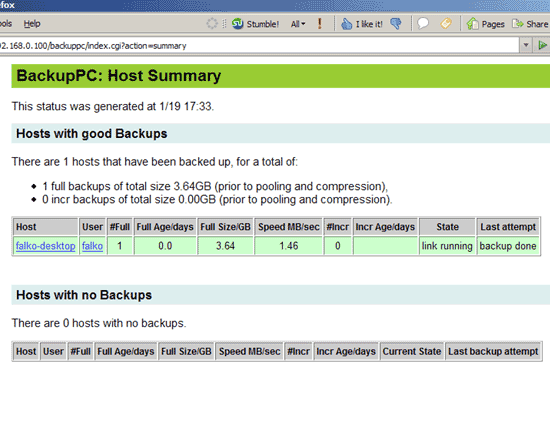Click the green Go arrow button
Viewport: 550px width, 429px height.
point(542,45)
